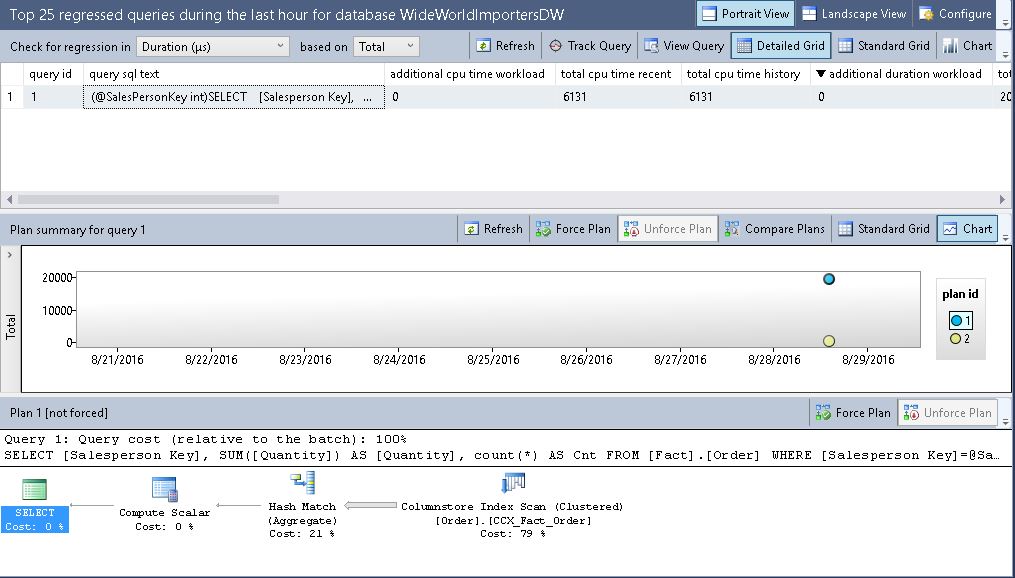Click the 6131 total cpu time recent cell

click(x=618, y=97)
